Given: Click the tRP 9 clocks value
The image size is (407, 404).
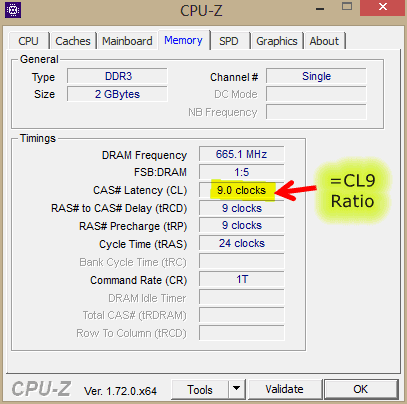Looking at the screenshot, I should point(242,225).
